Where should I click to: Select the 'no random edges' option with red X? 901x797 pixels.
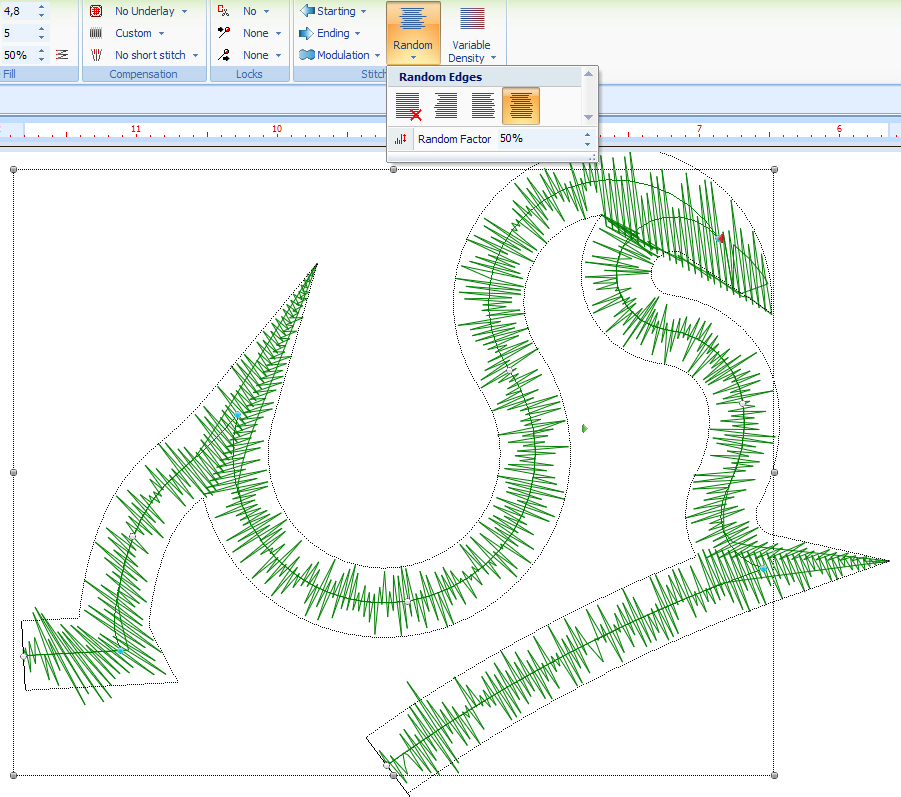(x=407, y=104)
